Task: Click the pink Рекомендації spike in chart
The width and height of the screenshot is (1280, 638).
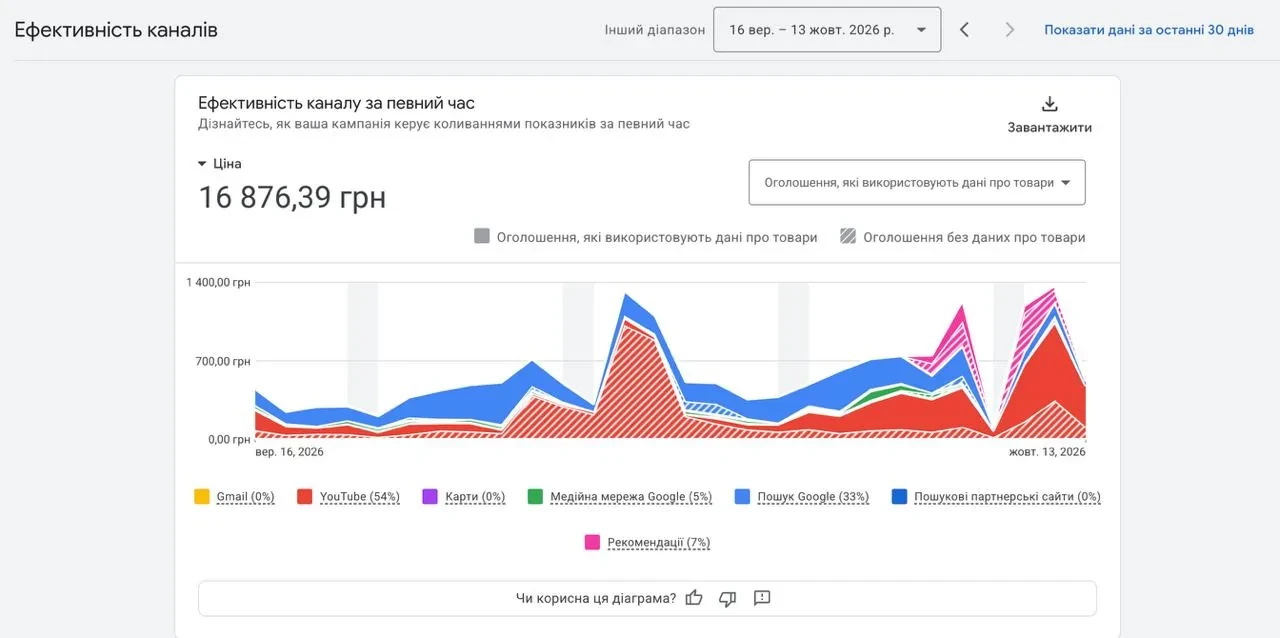Action: [960, 322]
